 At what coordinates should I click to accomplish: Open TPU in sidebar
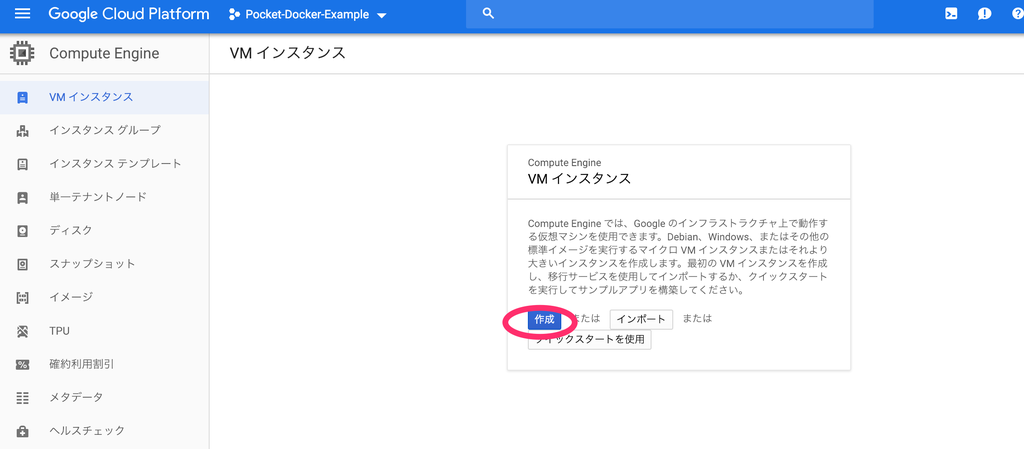[104, 331]
